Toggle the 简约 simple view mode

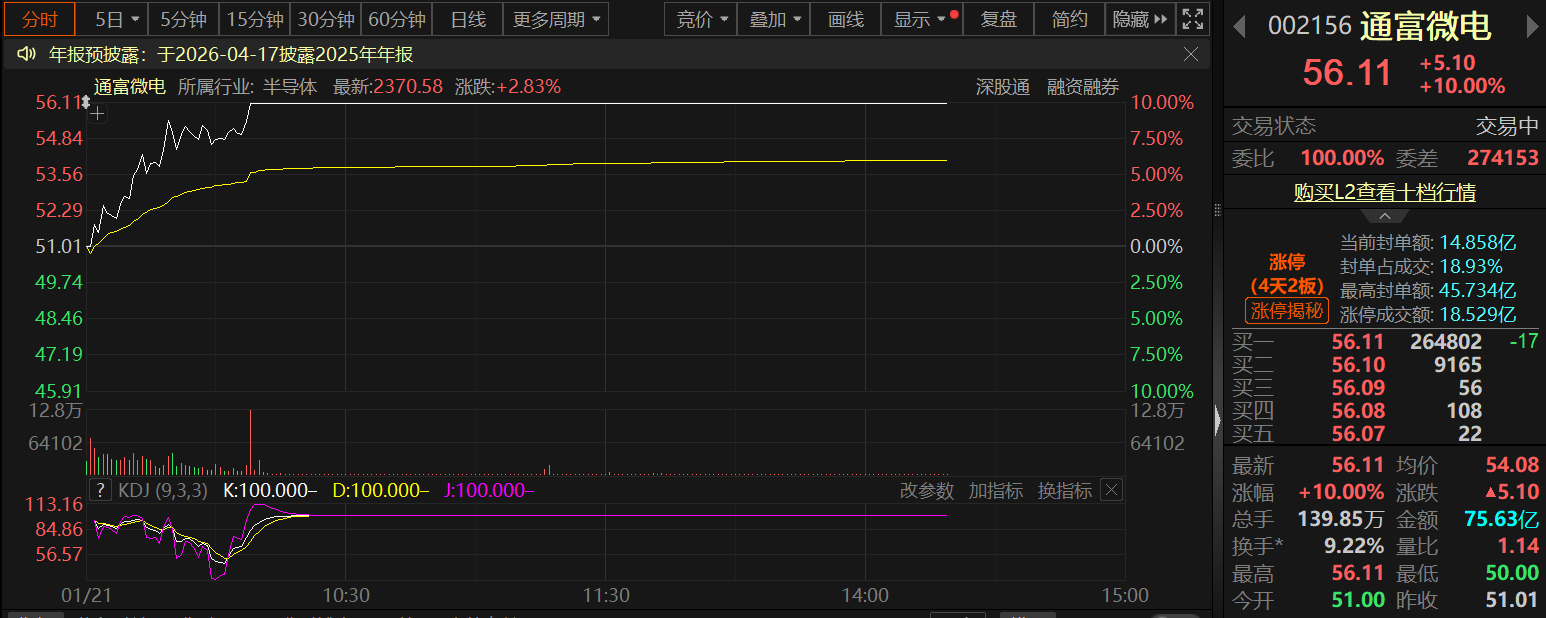click(x=1070, y=19)
